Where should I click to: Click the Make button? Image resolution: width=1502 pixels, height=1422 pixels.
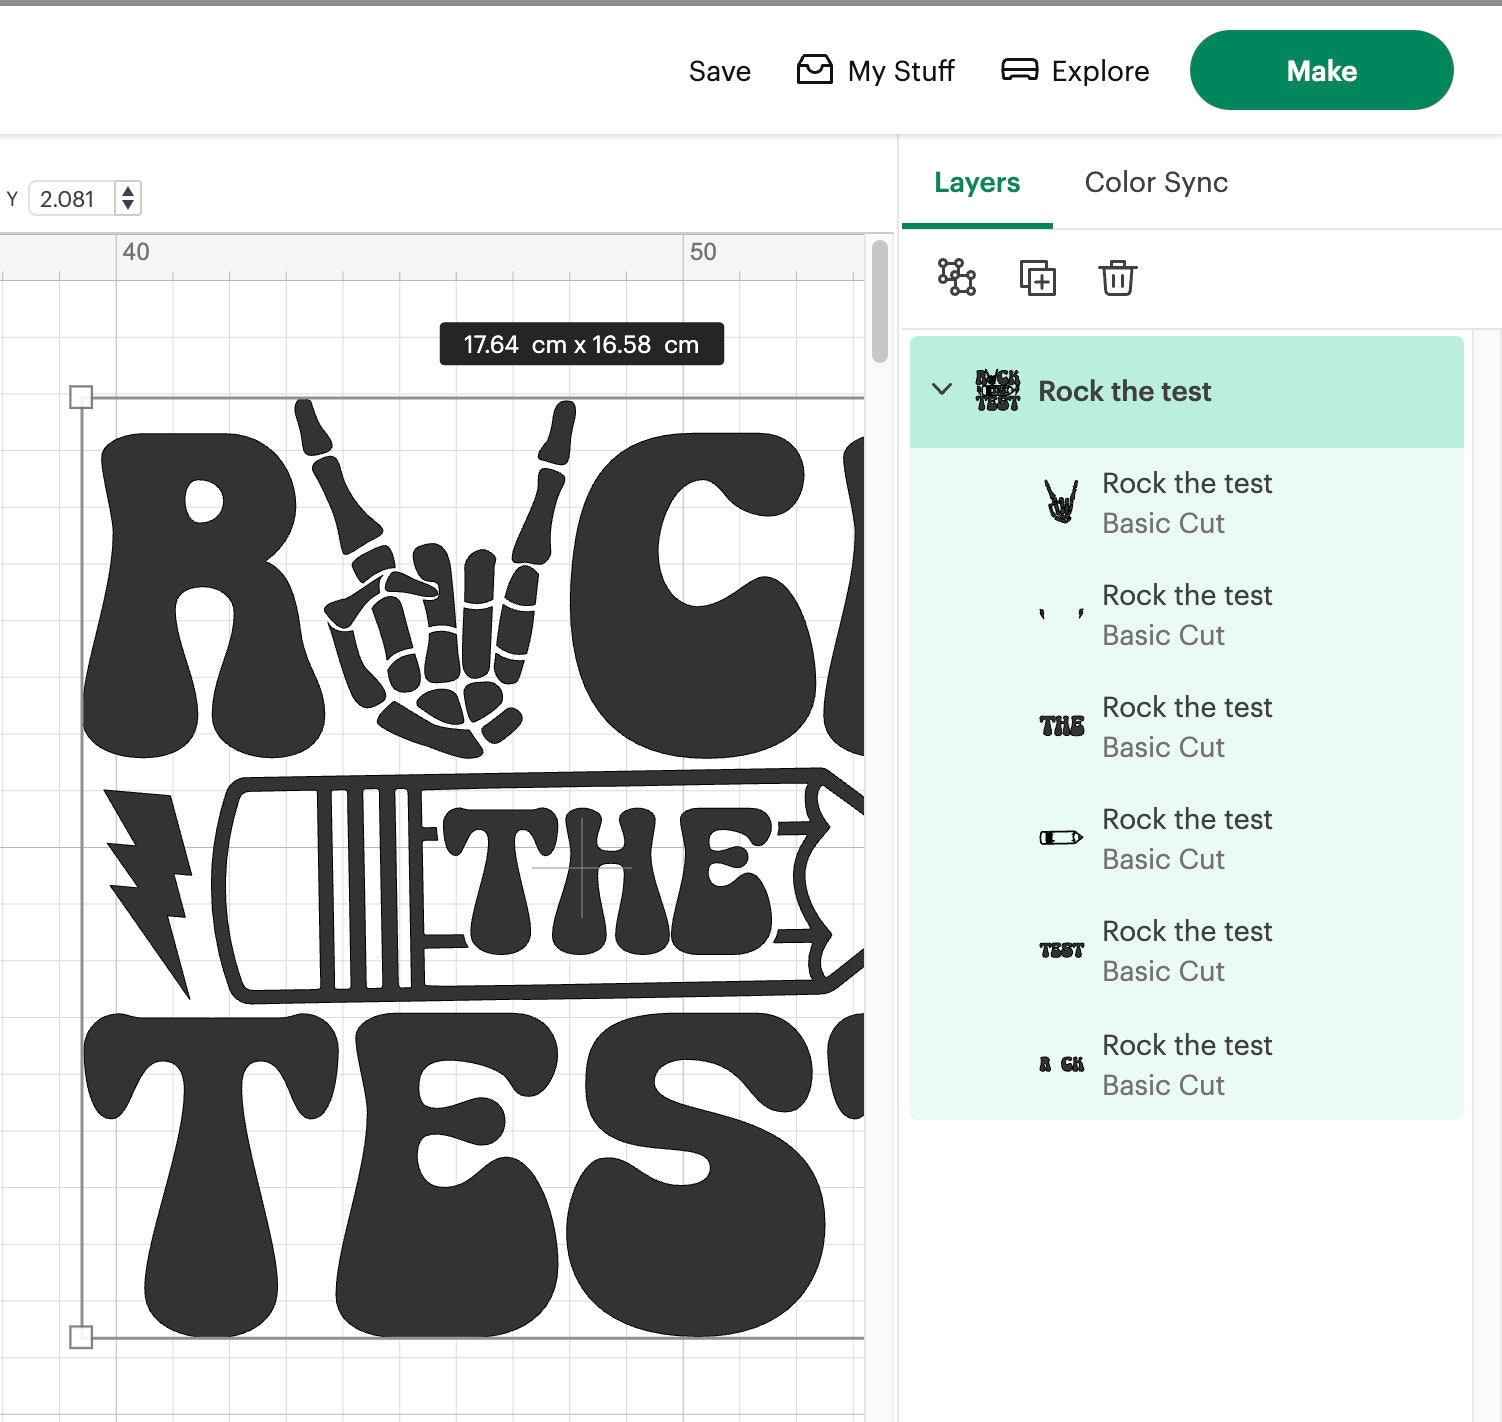[x=1321, y=70]
